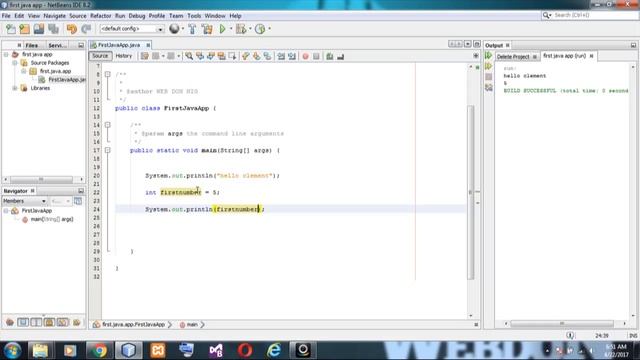
Task: Switch to the Services tab
Action: 57,45
